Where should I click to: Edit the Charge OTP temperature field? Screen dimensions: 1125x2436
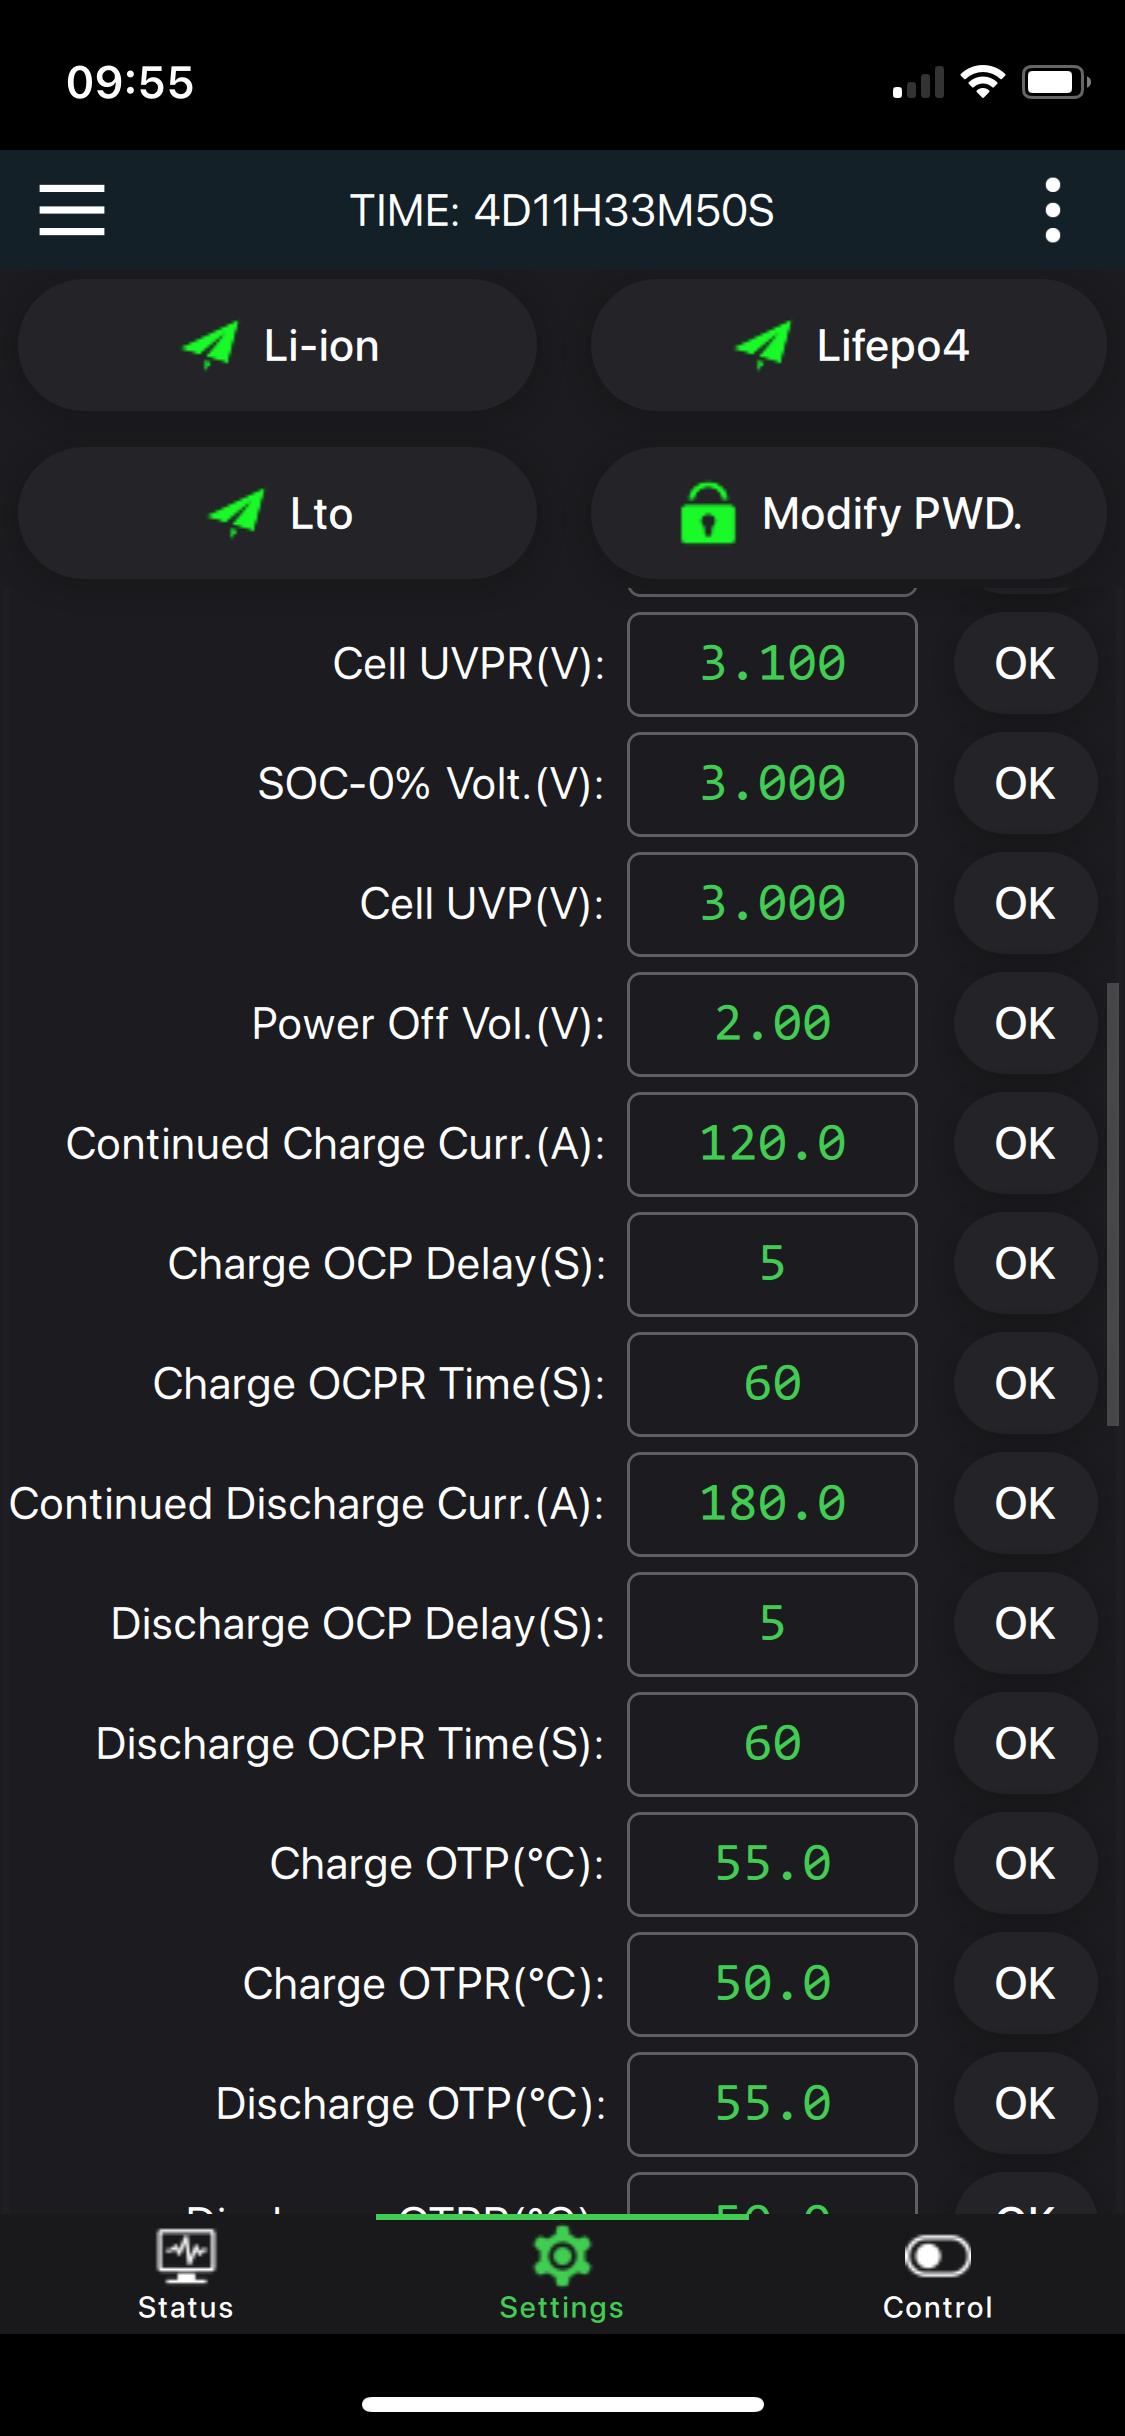[772, 1864]
